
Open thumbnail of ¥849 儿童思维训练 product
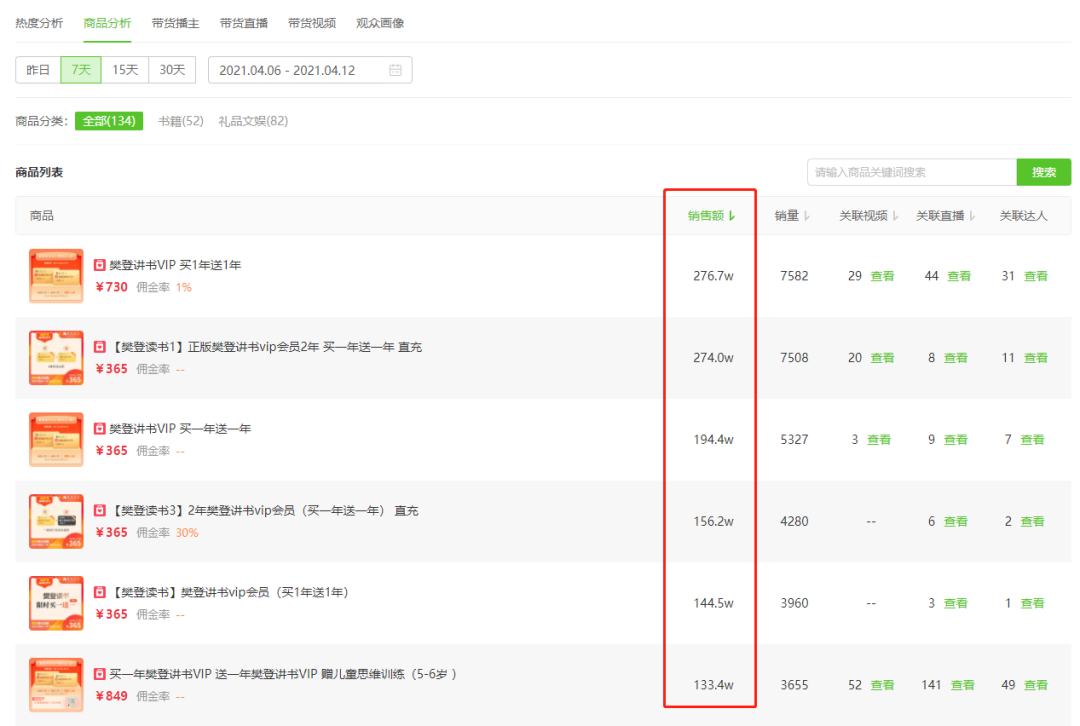[x=56, y=685]
